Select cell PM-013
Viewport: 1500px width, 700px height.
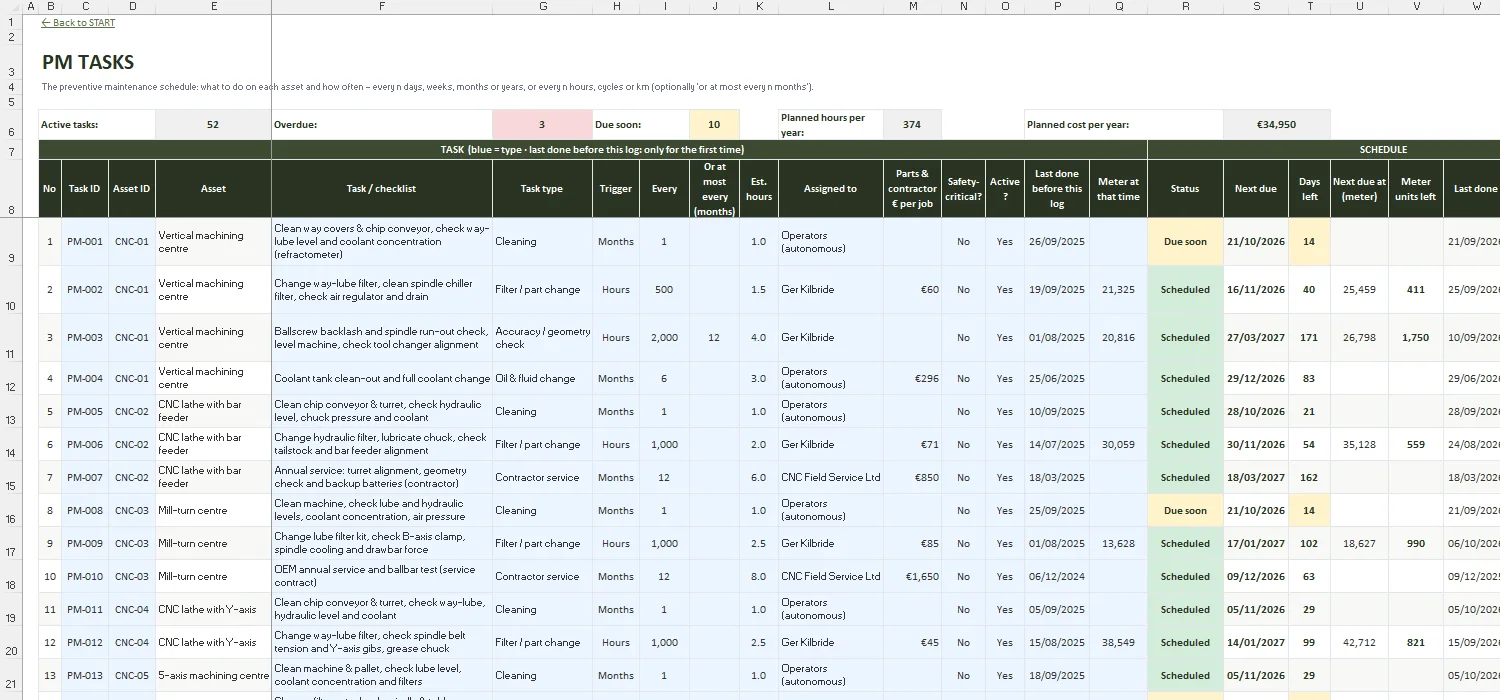click(85, 676)
